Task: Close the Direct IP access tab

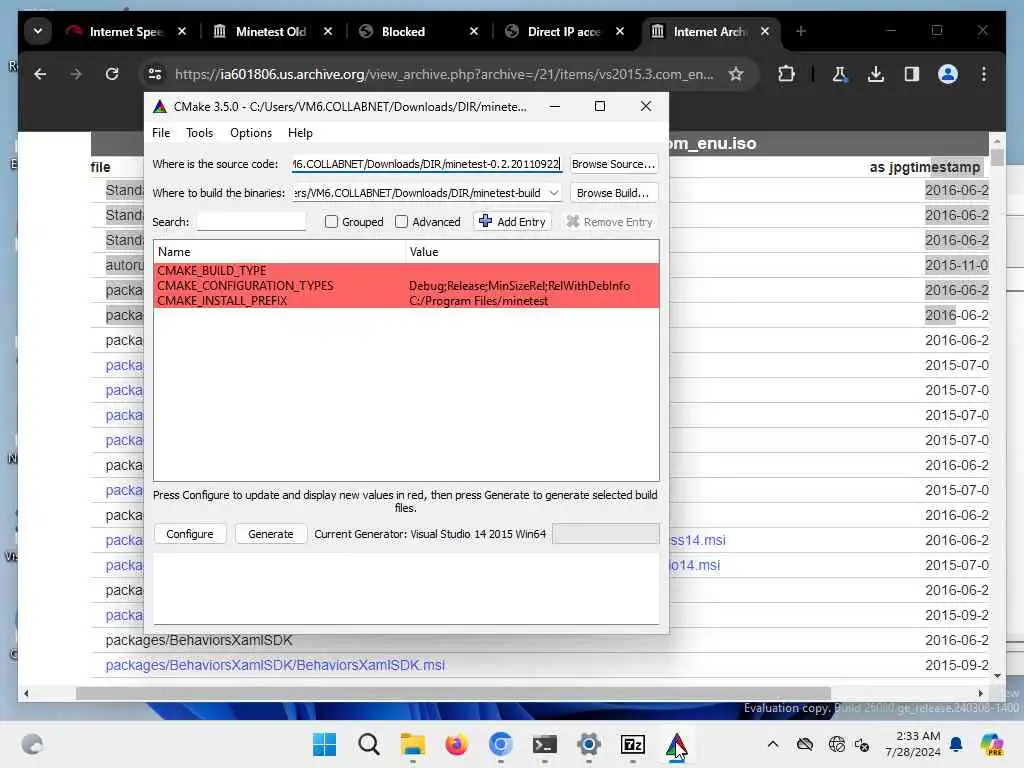Action: tap(620, 31)
